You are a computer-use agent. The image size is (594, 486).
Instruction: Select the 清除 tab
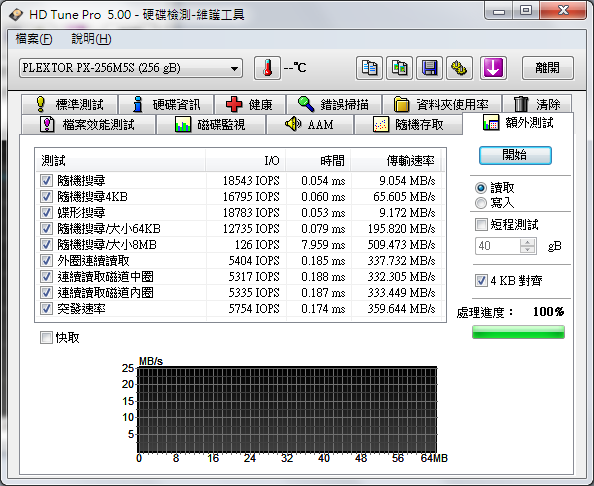tap(537, 104)
